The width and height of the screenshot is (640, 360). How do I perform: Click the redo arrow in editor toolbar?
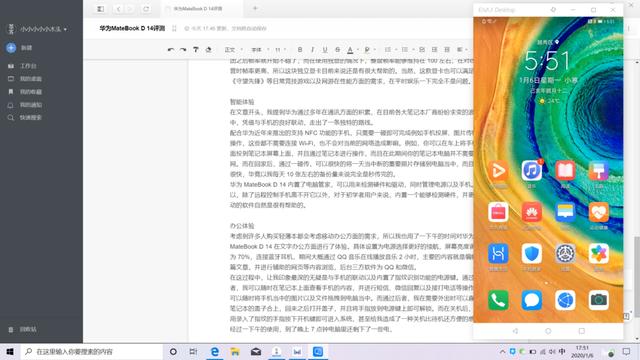183,49
